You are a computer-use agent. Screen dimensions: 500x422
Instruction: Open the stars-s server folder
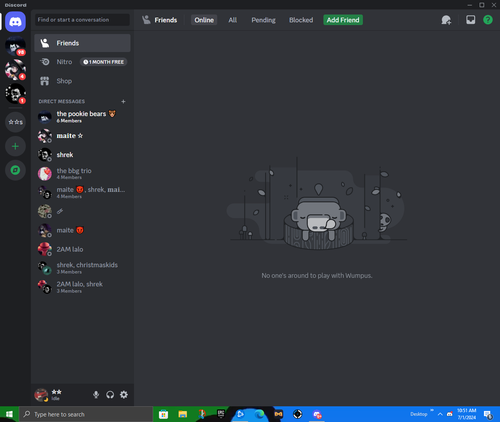pos(15,122)
